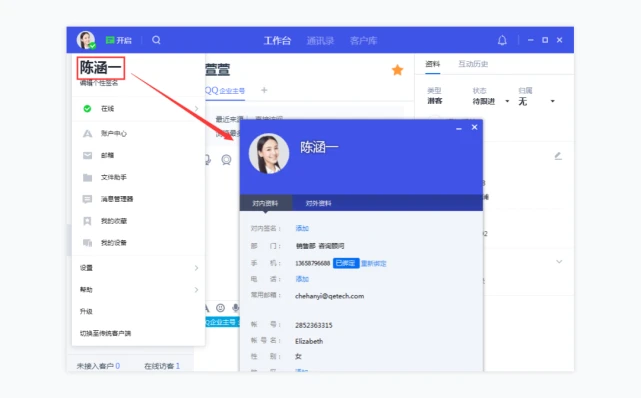Viewport: 641px width, 398px height.
Task: Click the webcam video call icon
Action: tap(226, 160)
